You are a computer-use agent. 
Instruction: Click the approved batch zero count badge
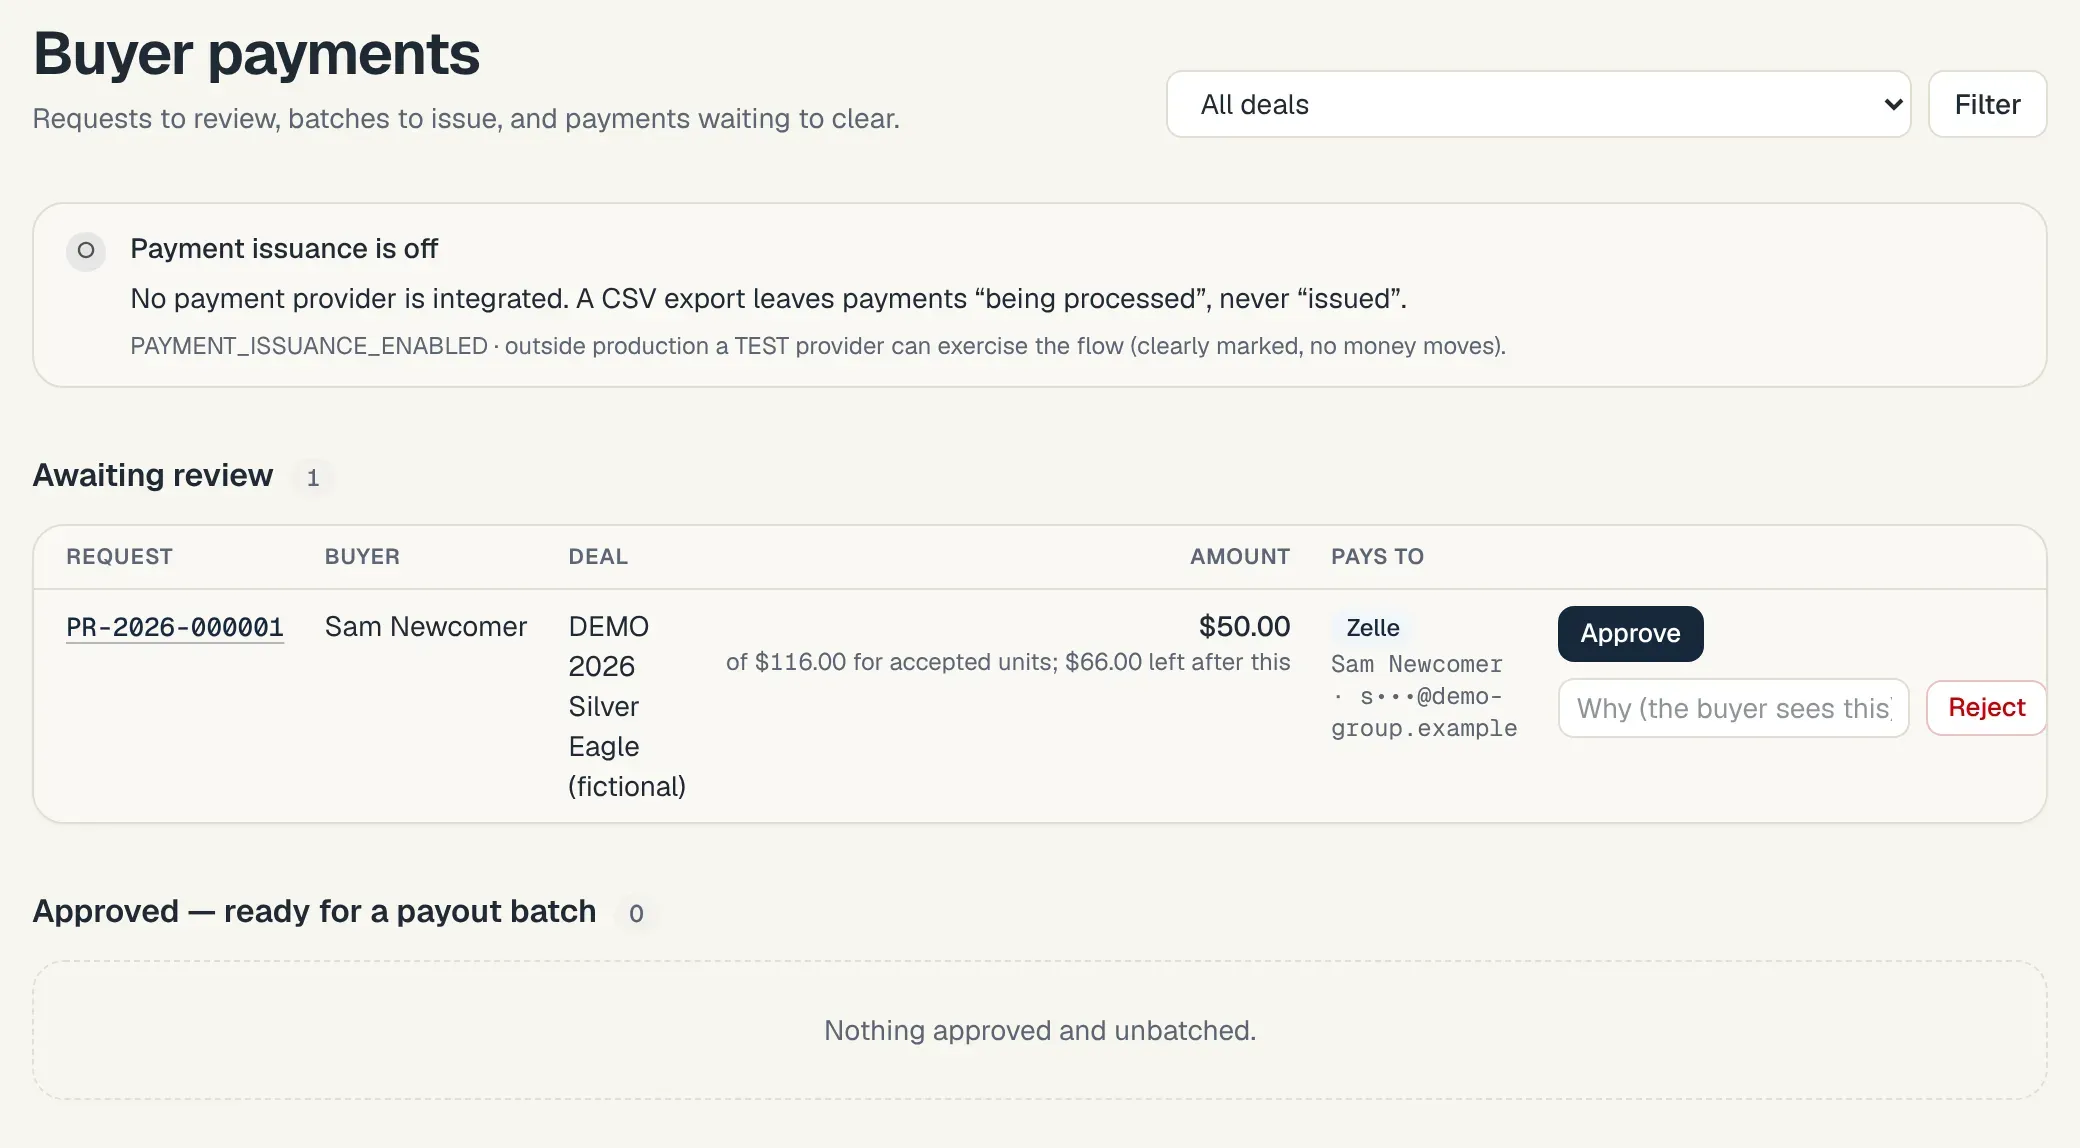[x=636, y=913]
